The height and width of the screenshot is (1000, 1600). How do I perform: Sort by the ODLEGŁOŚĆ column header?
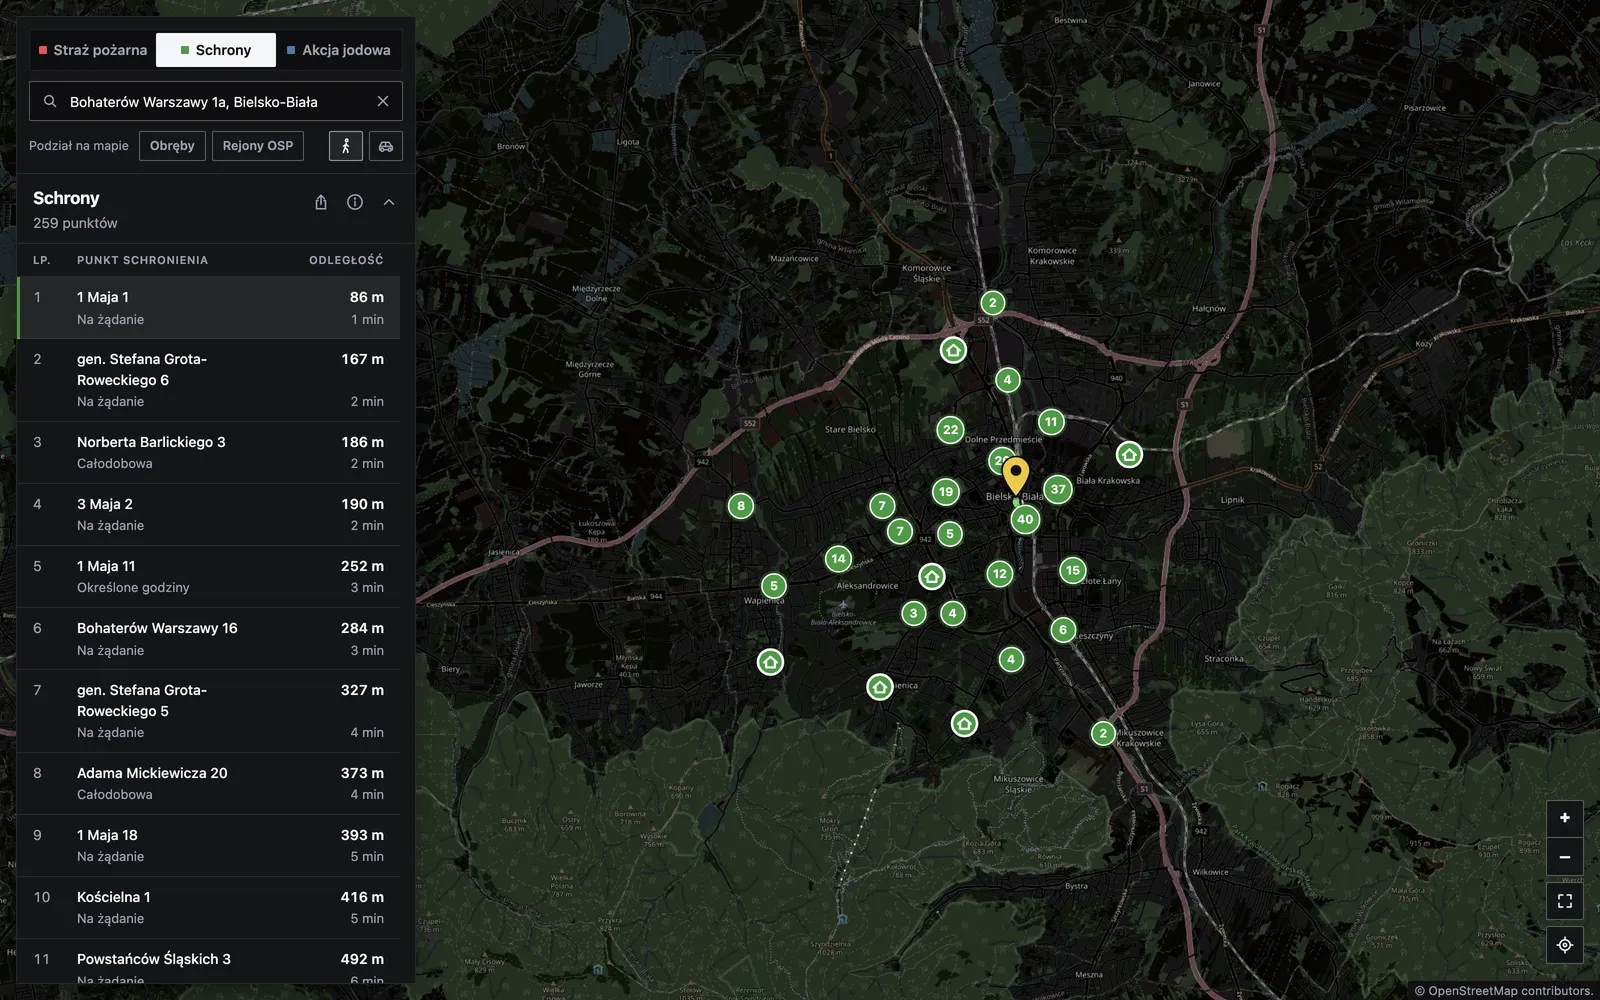[x=346, y=260]
